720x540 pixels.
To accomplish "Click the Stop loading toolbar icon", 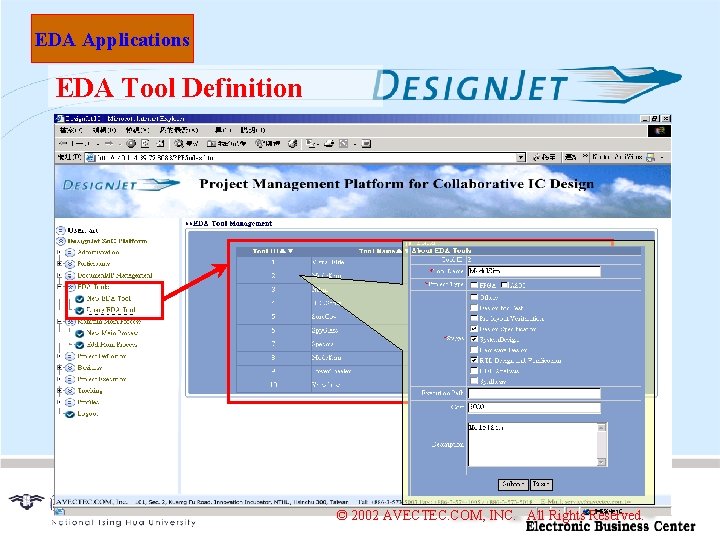I will coord(131,144).
